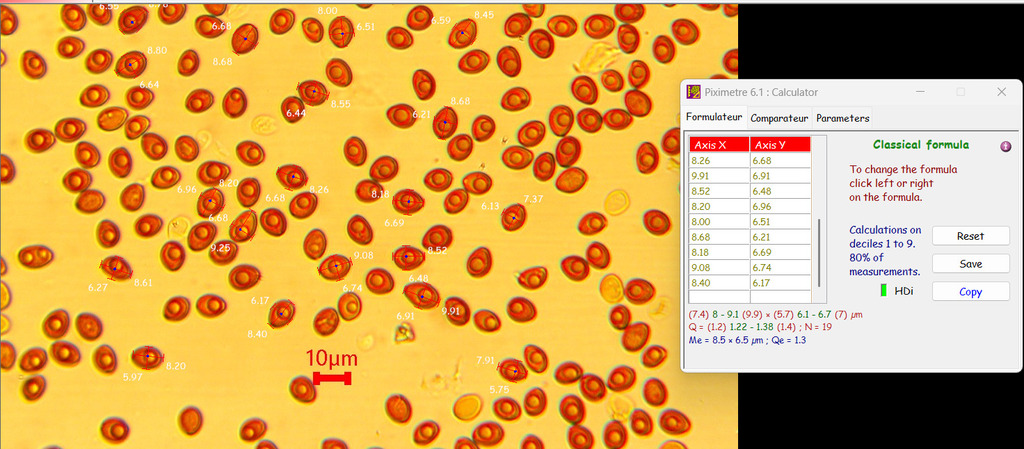This screenshot has height=449, width=1024.
Task: Select the 8.52 cell in the Axis X column
Action: click(720, 191)
